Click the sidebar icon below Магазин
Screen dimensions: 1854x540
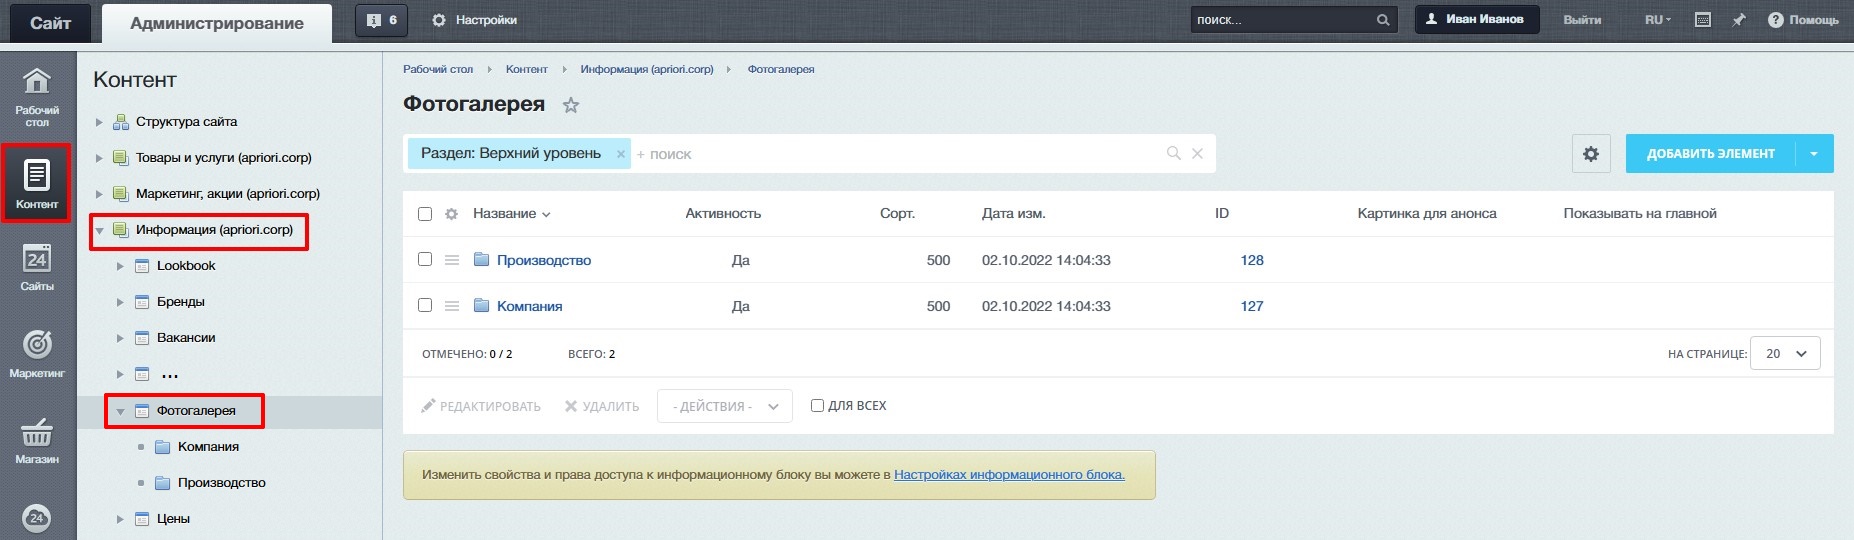37,518
